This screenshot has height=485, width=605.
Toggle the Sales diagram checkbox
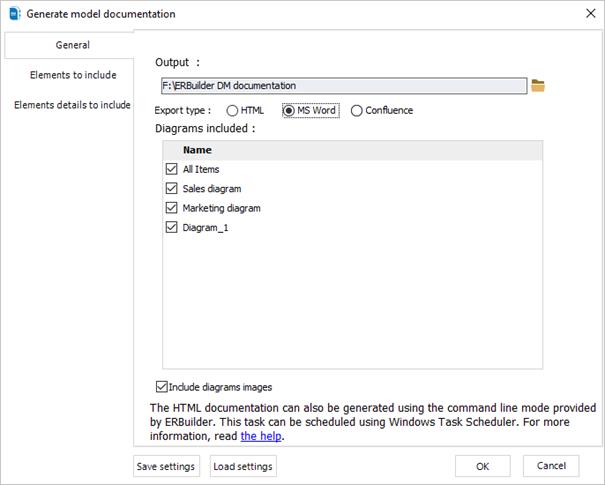pyautogui.click(x=171, y=189)
